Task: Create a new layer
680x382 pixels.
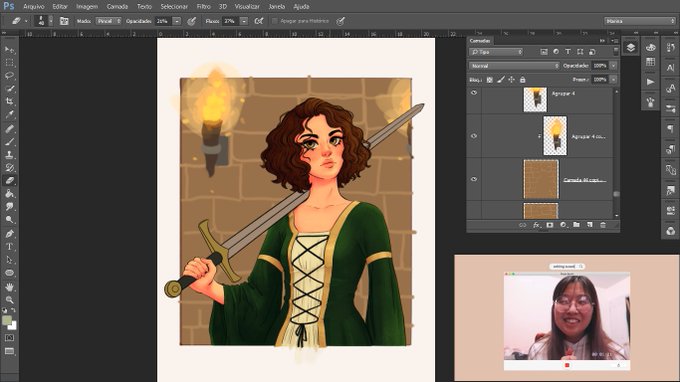Action: click(589, 225)
